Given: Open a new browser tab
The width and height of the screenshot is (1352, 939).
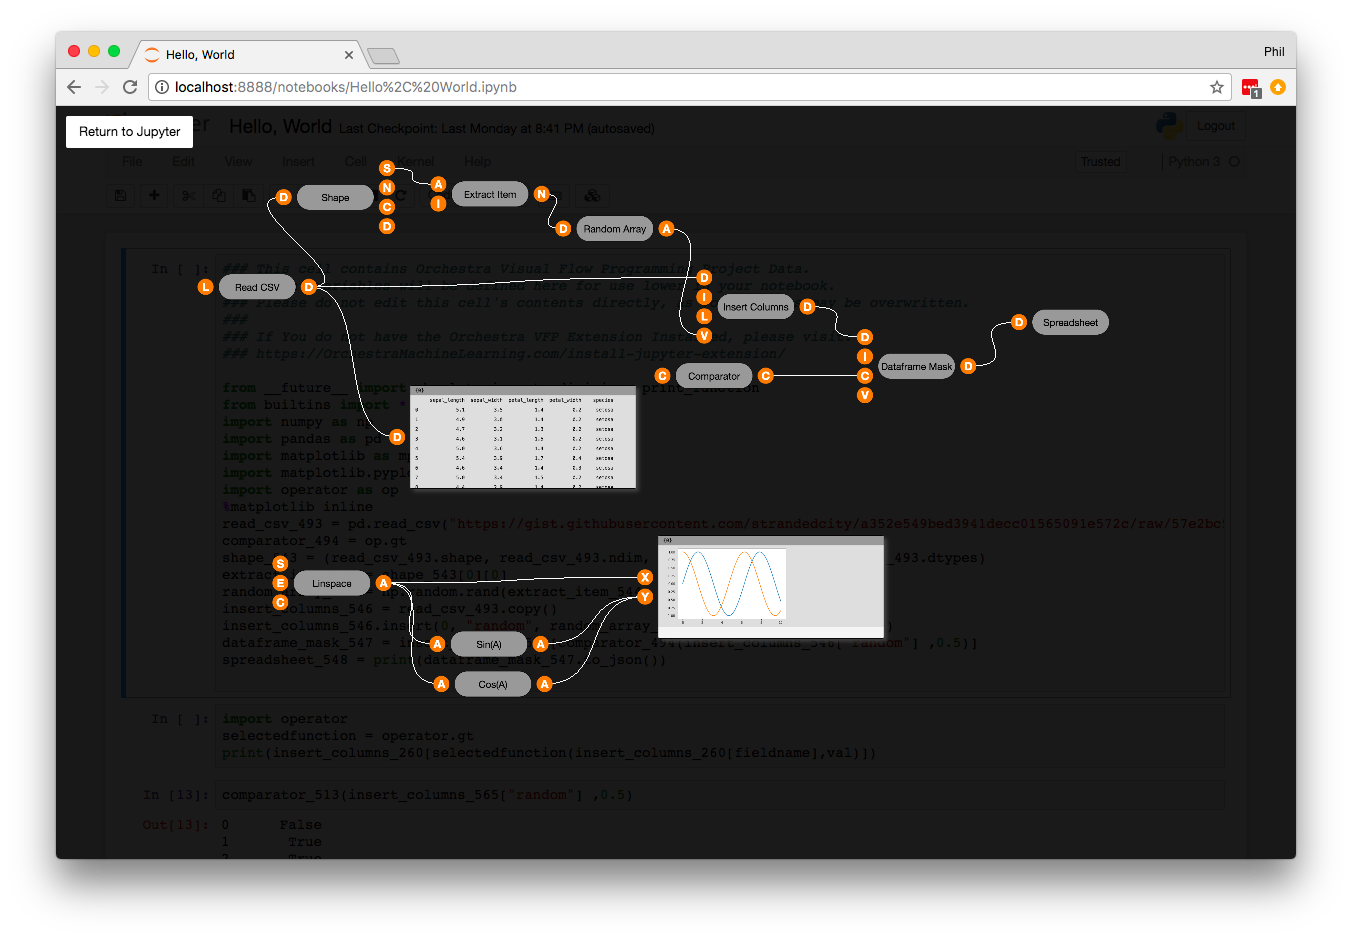Looking at the screenshot, I should (383, 56).
